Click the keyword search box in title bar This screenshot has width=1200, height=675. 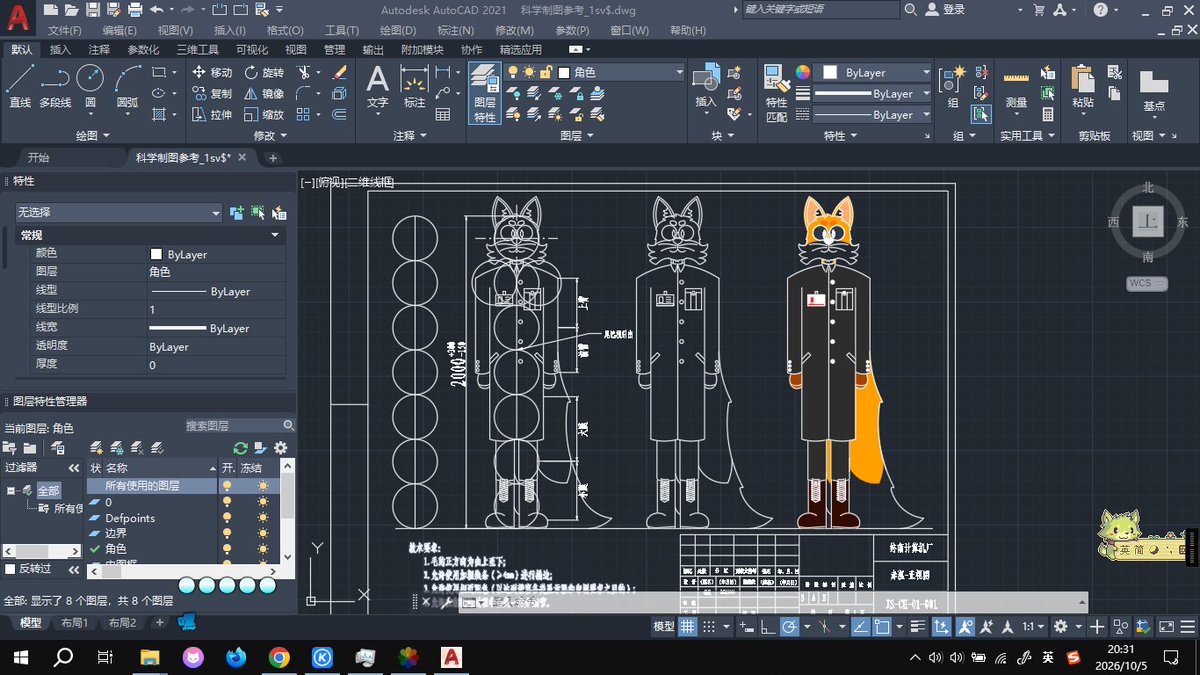point(820,9)
